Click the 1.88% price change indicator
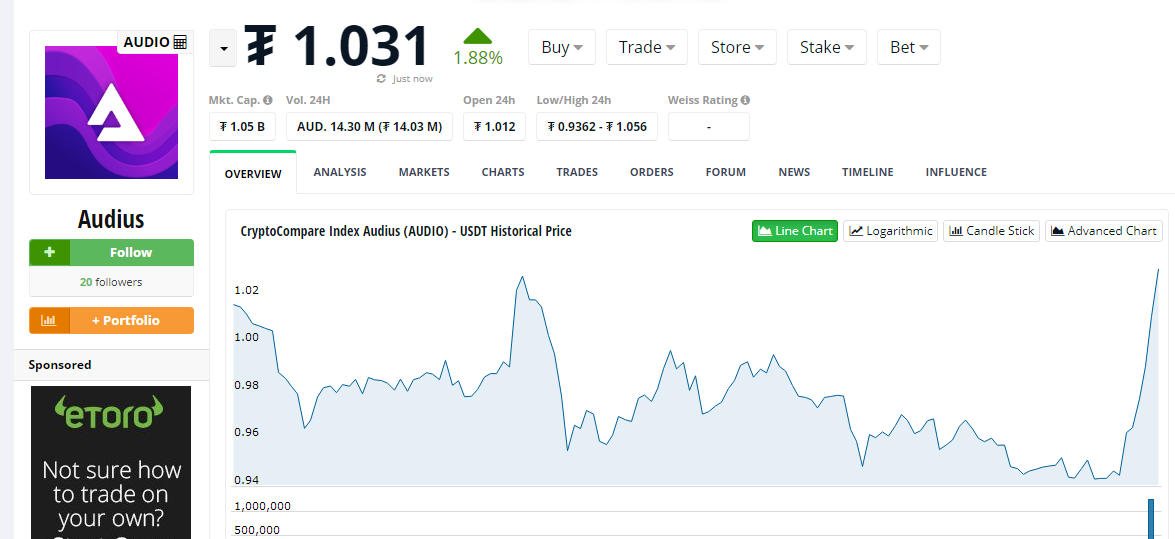 pos(478,58)
